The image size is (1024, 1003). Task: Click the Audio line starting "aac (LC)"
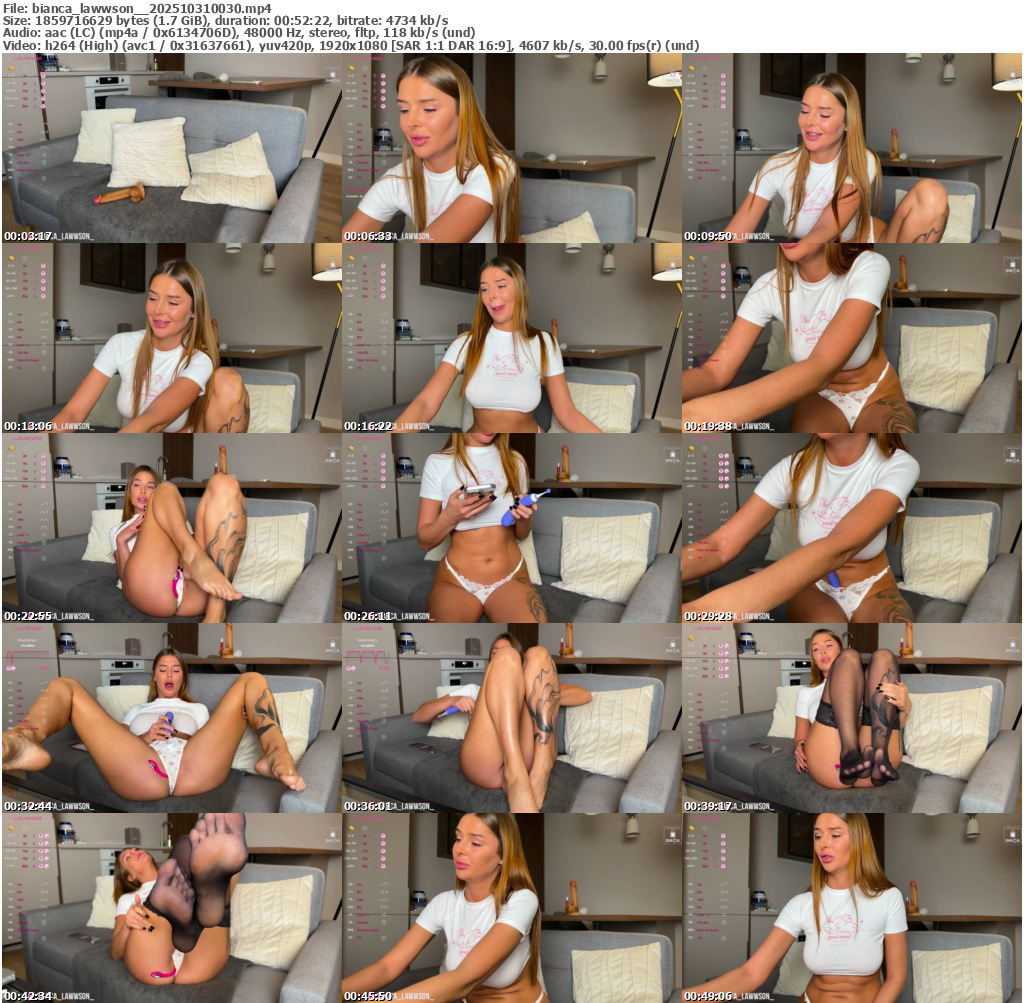pyautogui.click(x=260, y=33)
